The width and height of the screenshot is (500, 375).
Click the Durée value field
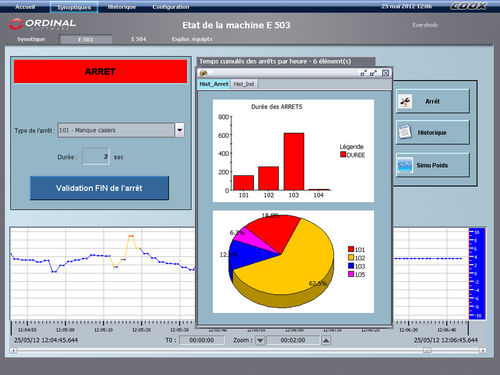click(96, 157)
